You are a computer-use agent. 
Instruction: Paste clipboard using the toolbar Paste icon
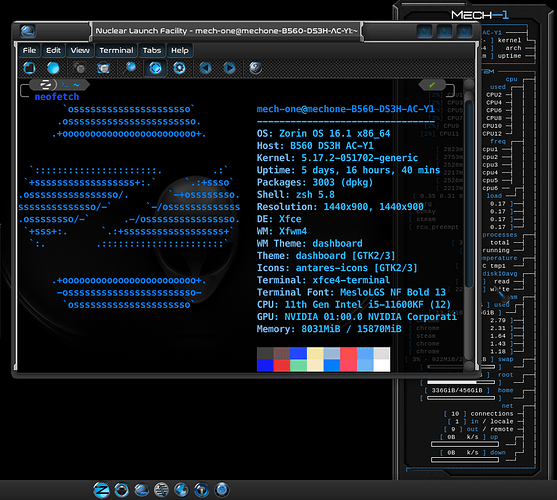coord(103,67)
